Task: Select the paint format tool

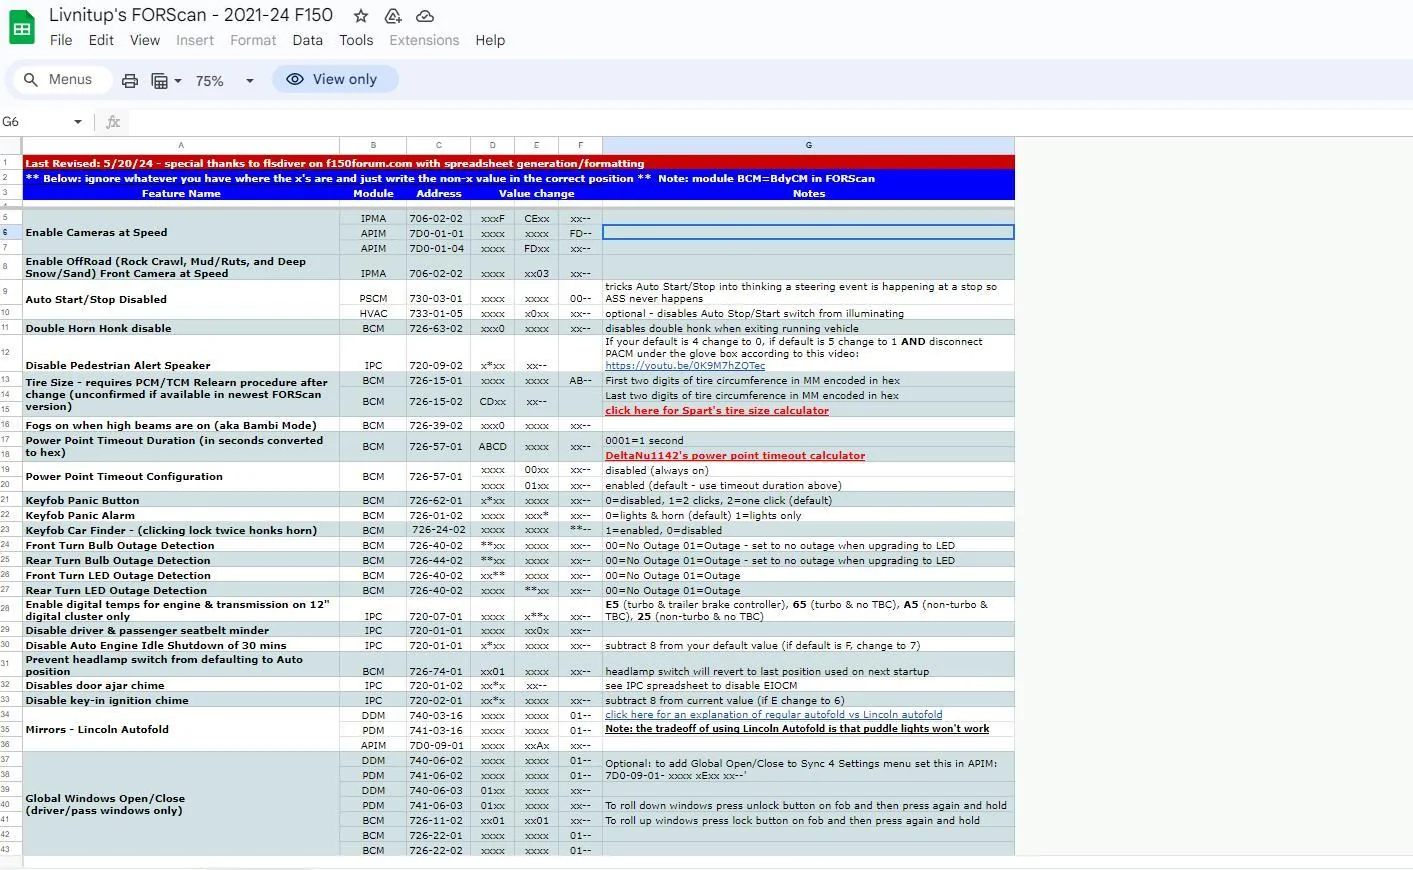Action: click(x=160, y=79)
